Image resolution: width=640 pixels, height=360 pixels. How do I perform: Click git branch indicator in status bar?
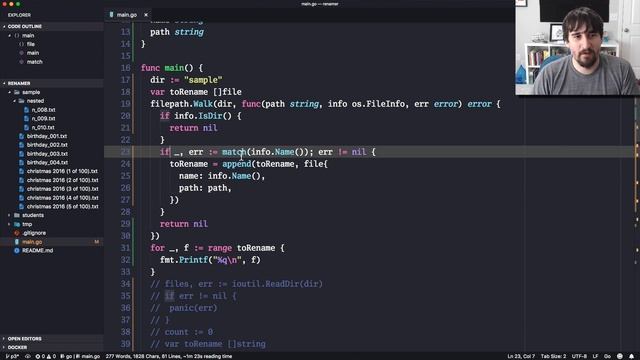12,356
